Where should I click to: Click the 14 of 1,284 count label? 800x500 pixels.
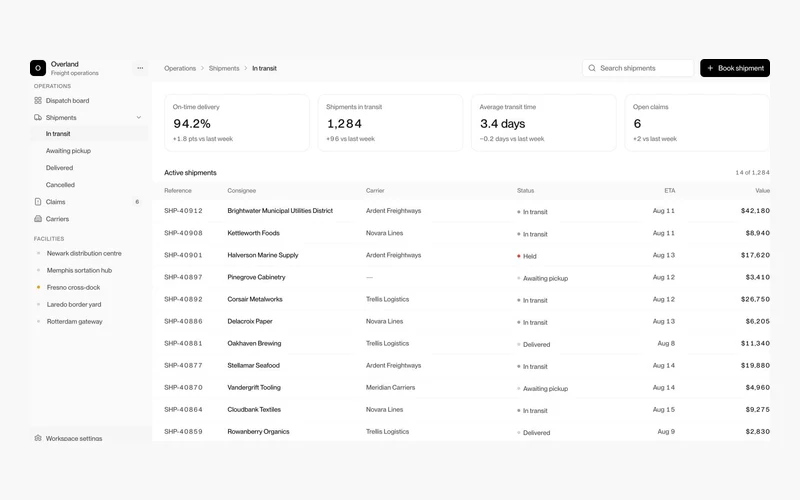point(752,173)
